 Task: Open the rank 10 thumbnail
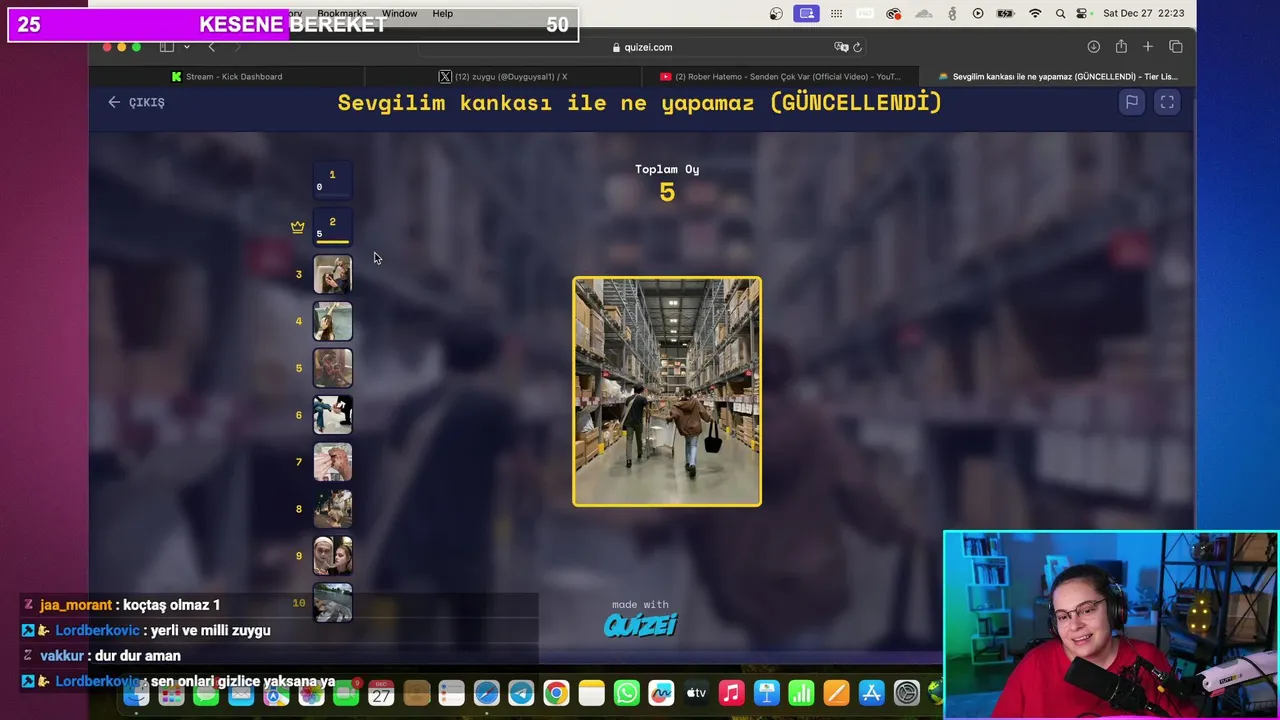[333, 603]
